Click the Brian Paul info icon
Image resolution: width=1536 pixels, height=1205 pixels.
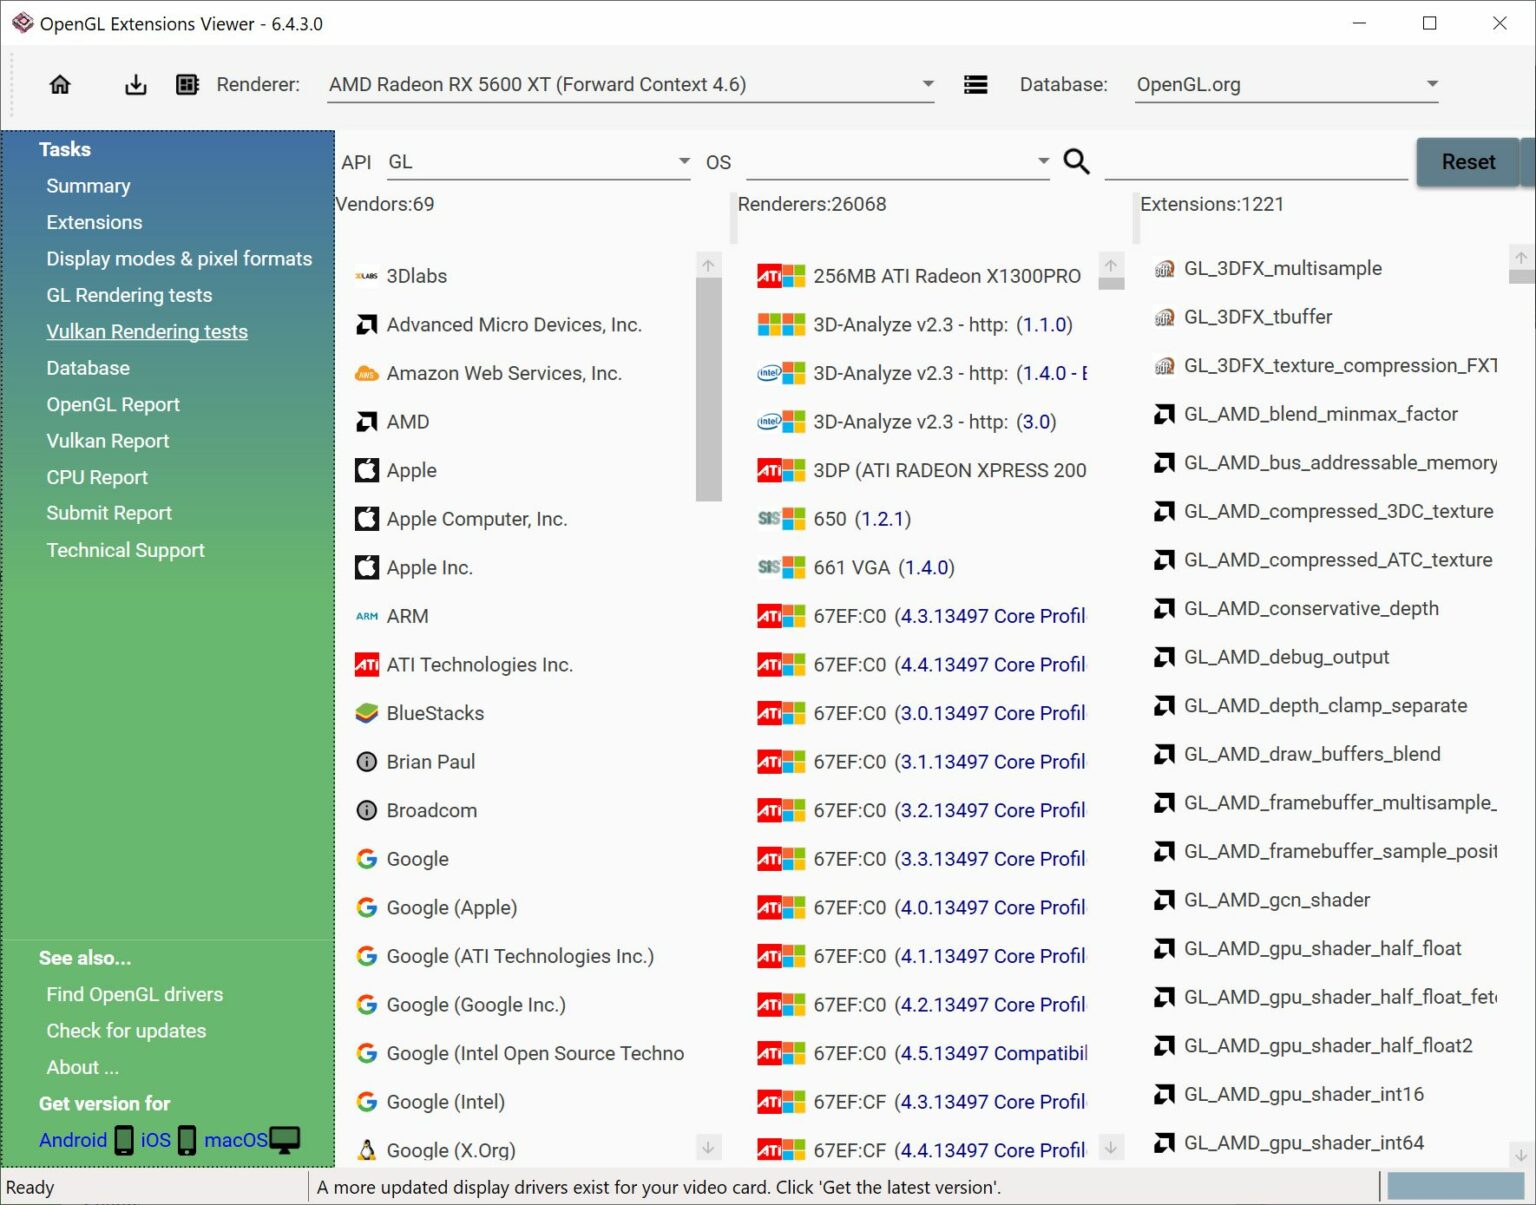[367, 762]
